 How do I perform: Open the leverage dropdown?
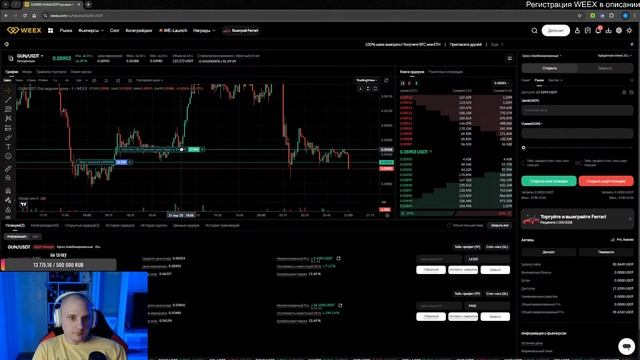(615, 56)
